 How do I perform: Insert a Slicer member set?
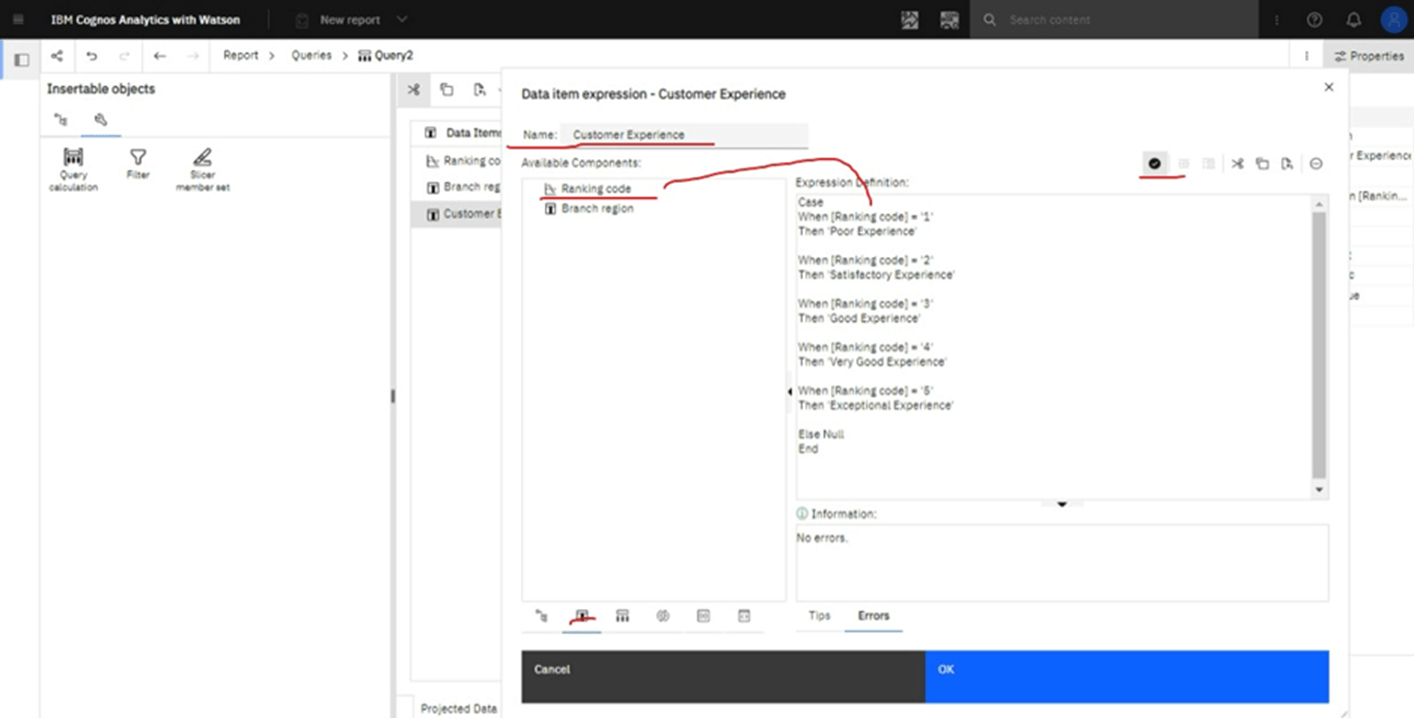coord(202,165)
